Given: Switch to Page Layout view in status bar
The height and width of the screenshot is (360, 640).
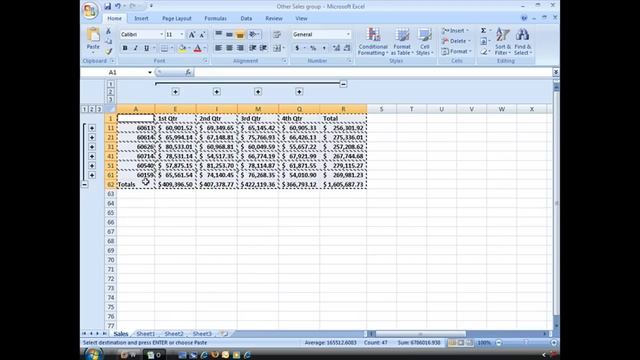Looking at the screenshot, I should tap(461, 343).
